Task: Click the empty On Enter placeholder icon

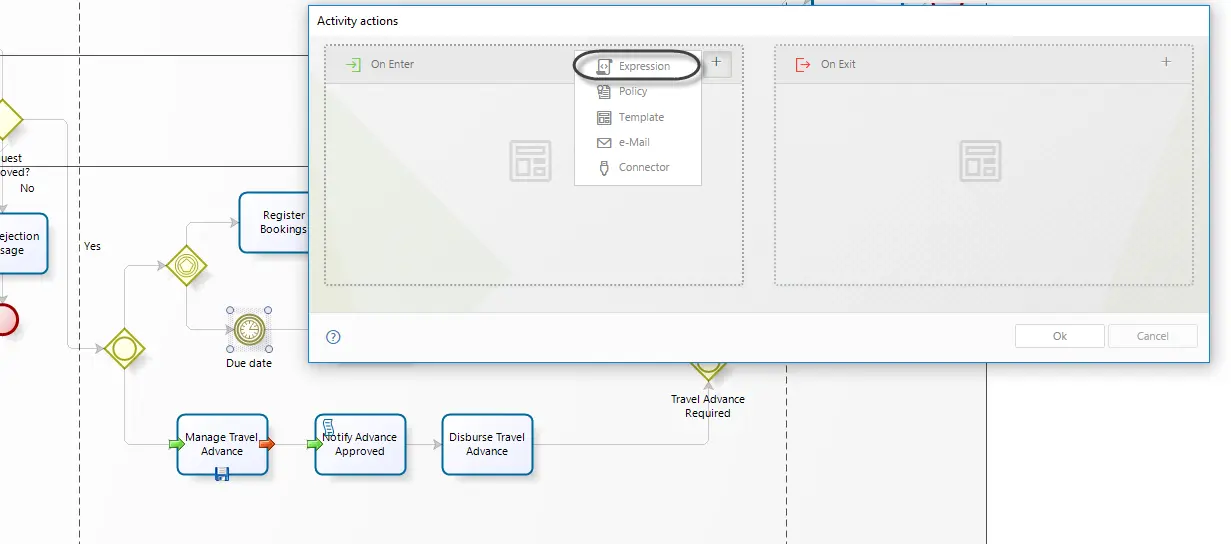Action: pos(530,161)
